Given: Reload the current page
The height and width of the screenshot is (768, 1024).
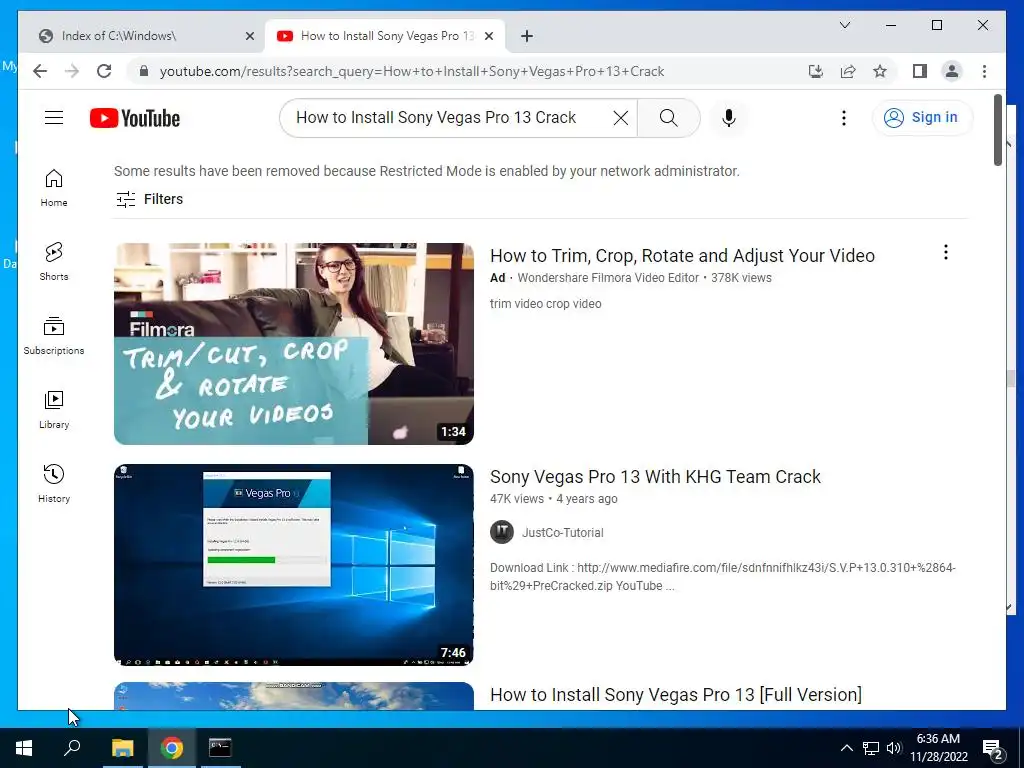Looking at the screenshot, I should [x=104, y=71].
